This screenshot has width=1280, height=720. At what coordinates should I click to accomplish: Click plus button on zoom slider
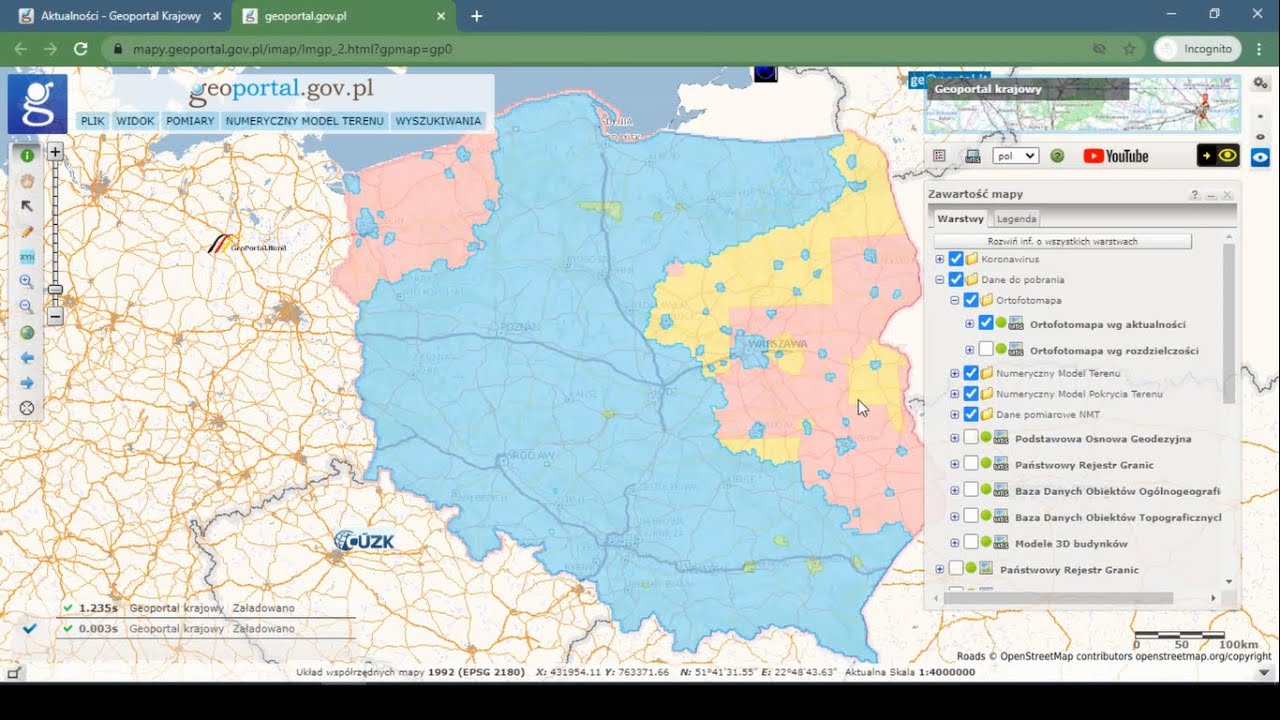pyautogui.click(x=55, y=152)
